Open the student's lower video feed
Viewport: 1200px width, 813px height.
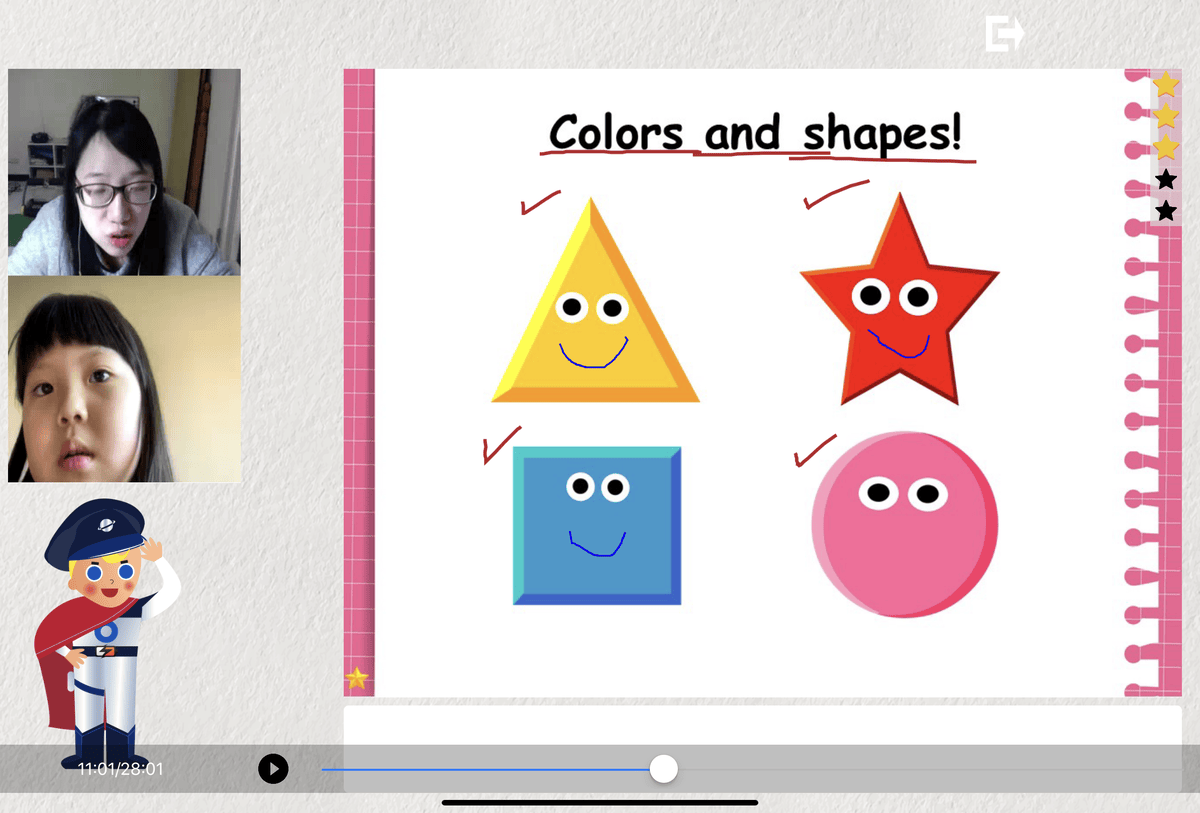point(124,379)
